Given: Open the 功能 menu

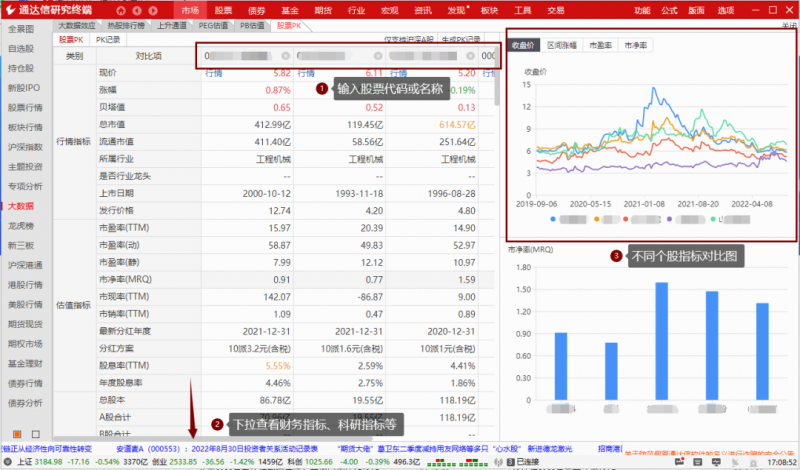Looking at the screenshot, I should click(x=642, y=10).
